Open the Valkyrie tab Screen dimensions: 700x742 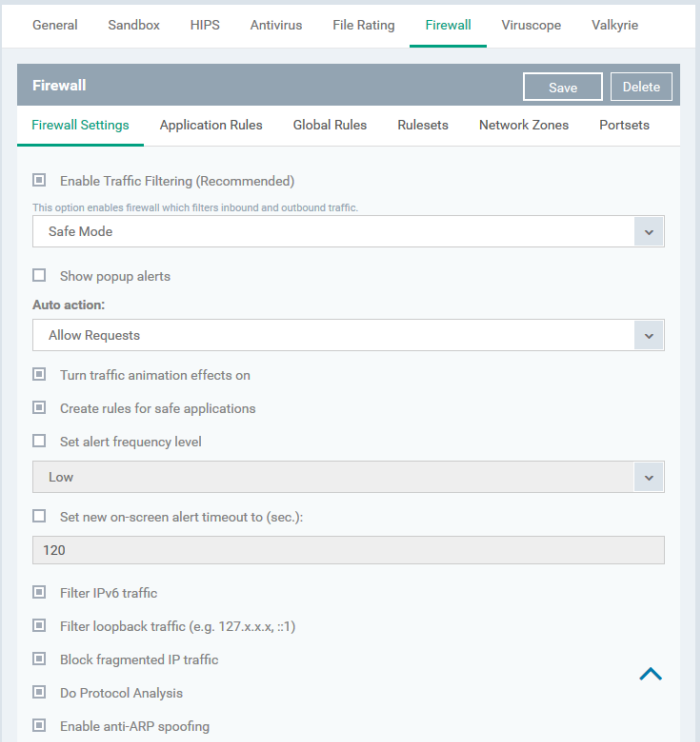[615, 25]
